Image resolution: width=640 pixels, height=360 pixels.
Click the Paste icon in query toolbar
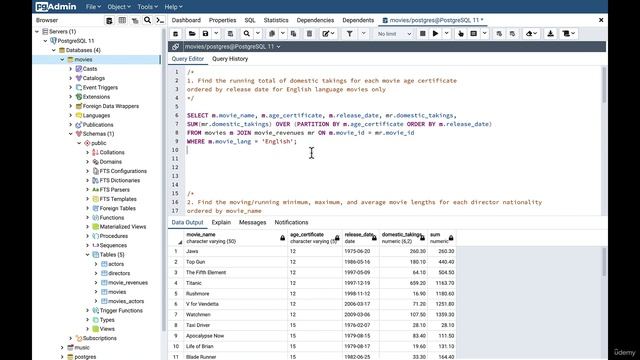[293, 34]
